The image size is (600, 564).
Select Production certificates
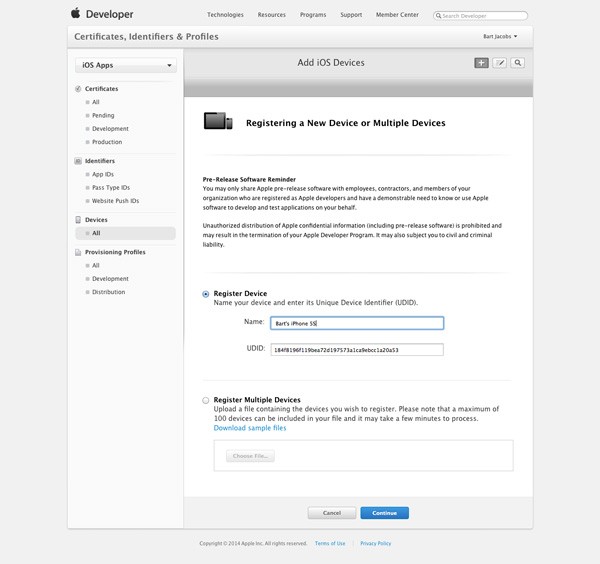pos(107,142)
